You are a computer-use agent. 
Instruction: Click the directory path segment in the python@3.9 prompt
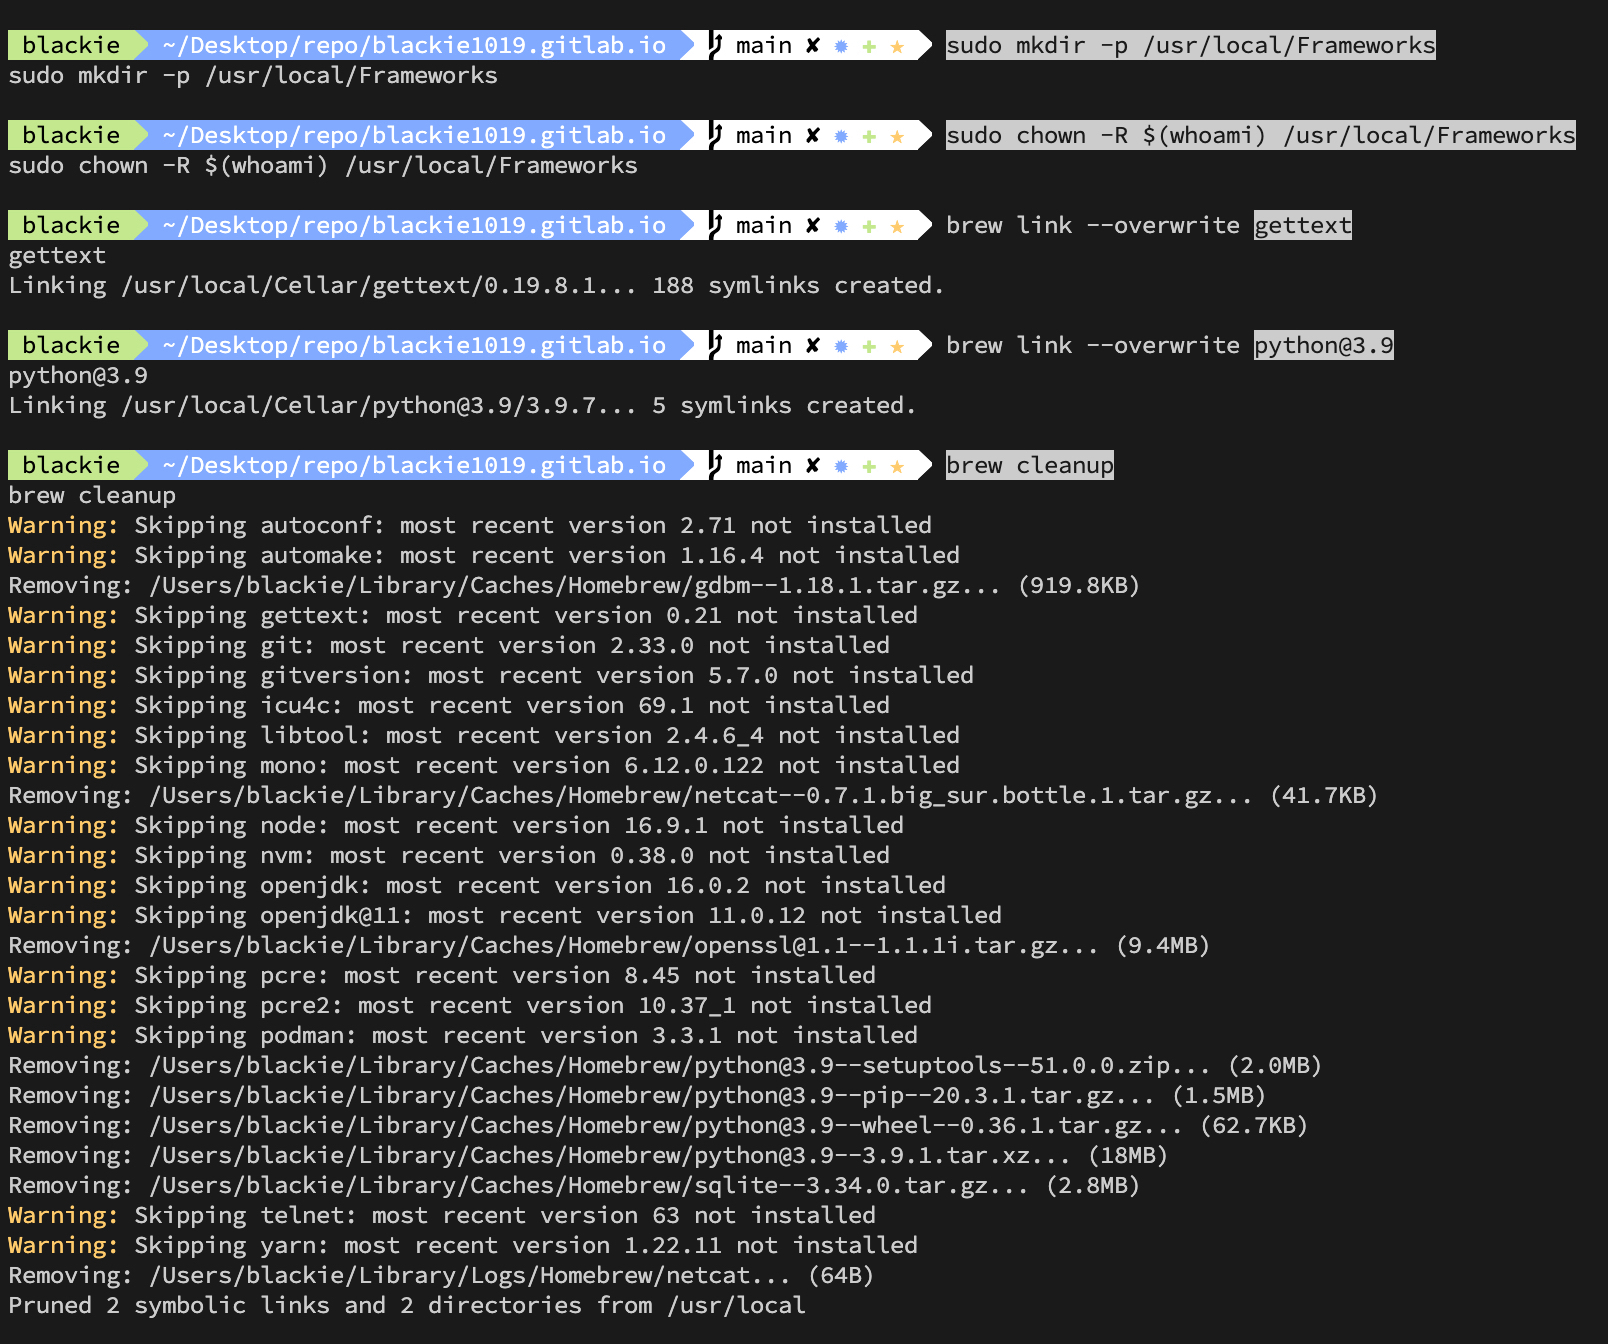tap(414, 345)
